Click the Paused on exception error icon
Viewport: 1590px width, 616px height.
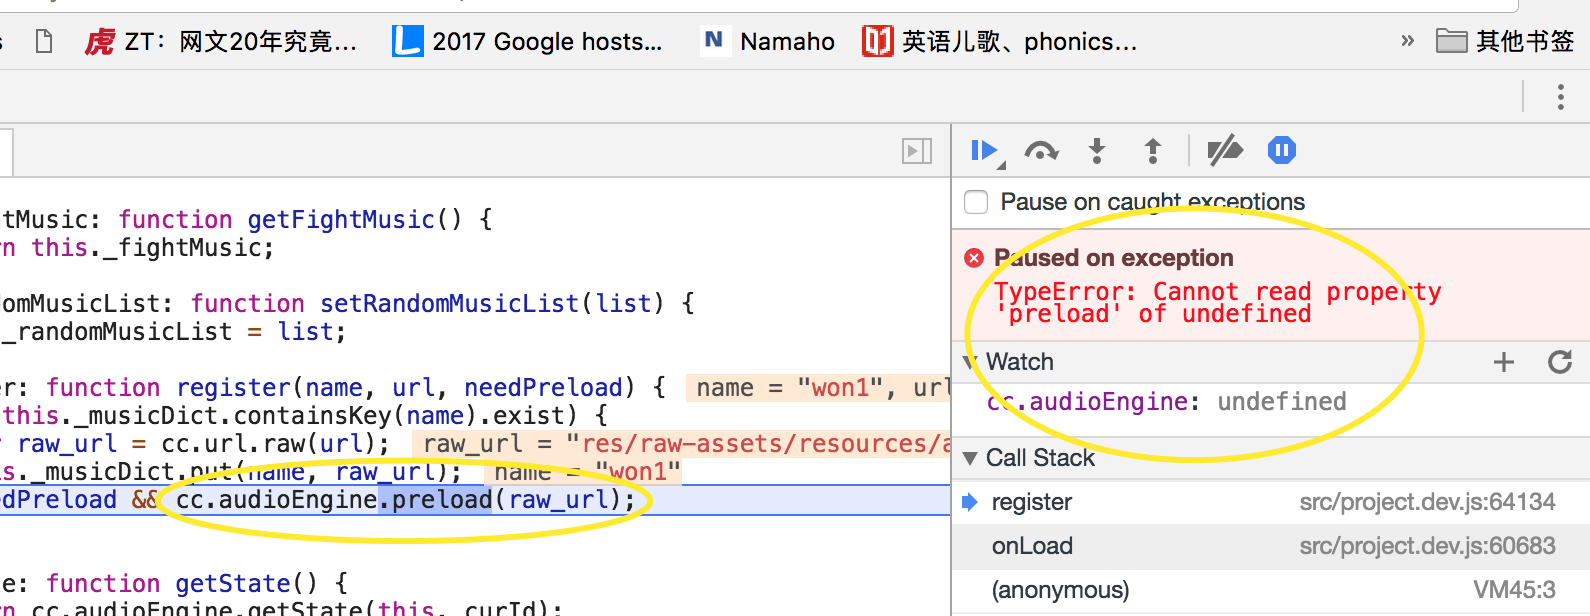point(974,258)
